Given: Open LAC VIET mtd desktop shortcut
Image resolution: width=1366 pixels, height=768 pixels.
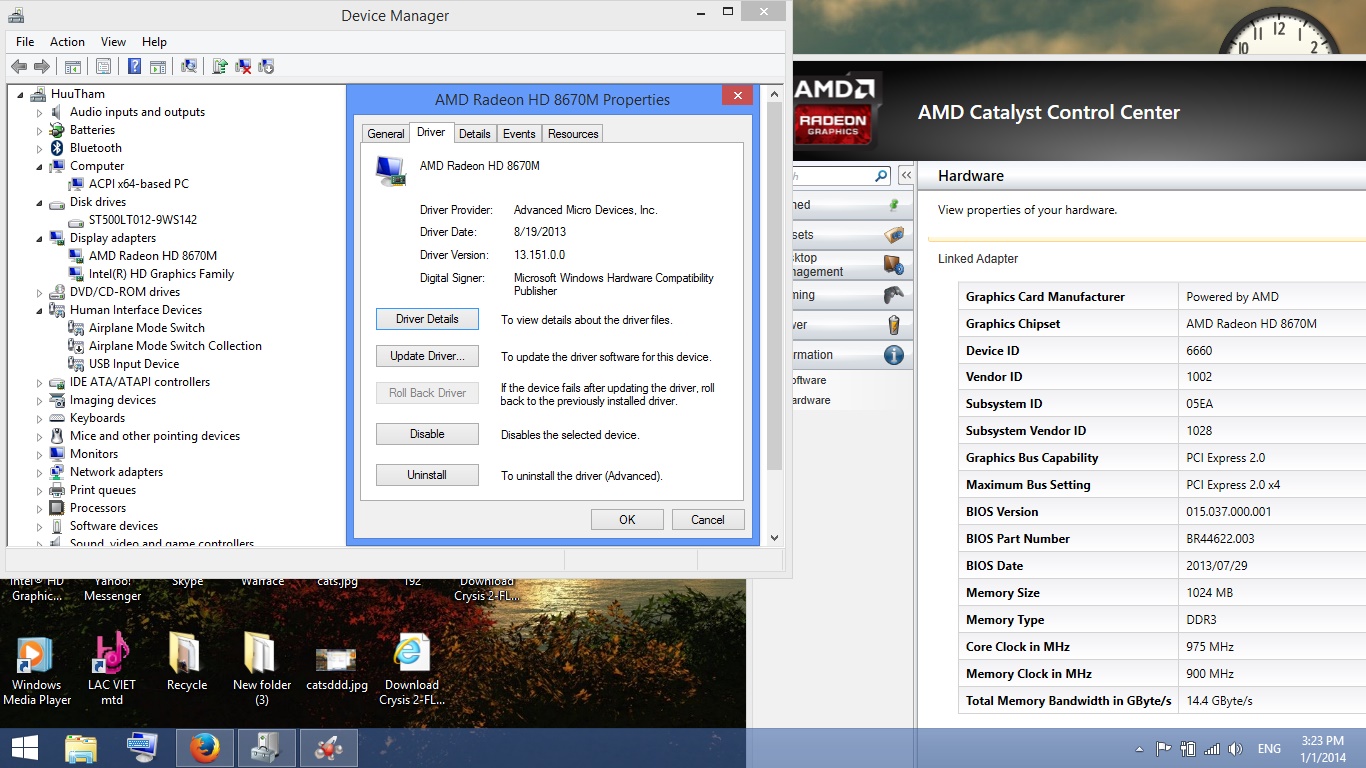Looking at the screenshot, I should [x=111, y=670].
